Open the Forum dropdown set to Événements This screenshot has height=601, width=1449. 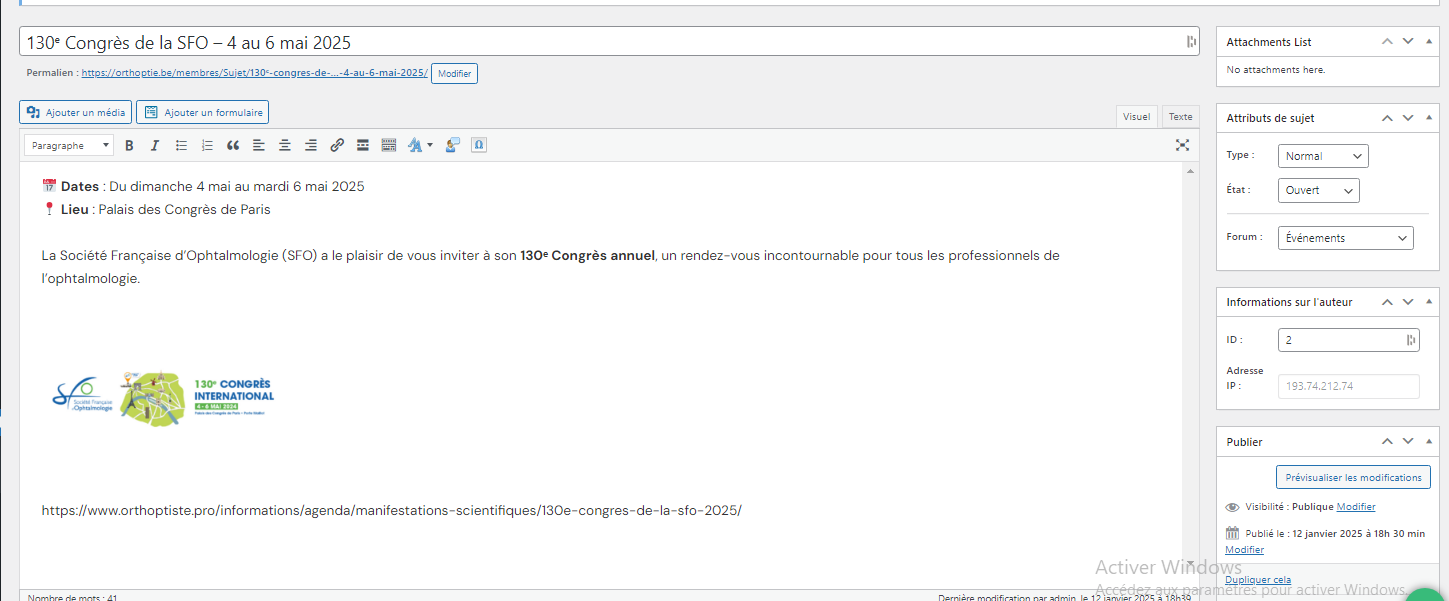[x=1345, y=238]
